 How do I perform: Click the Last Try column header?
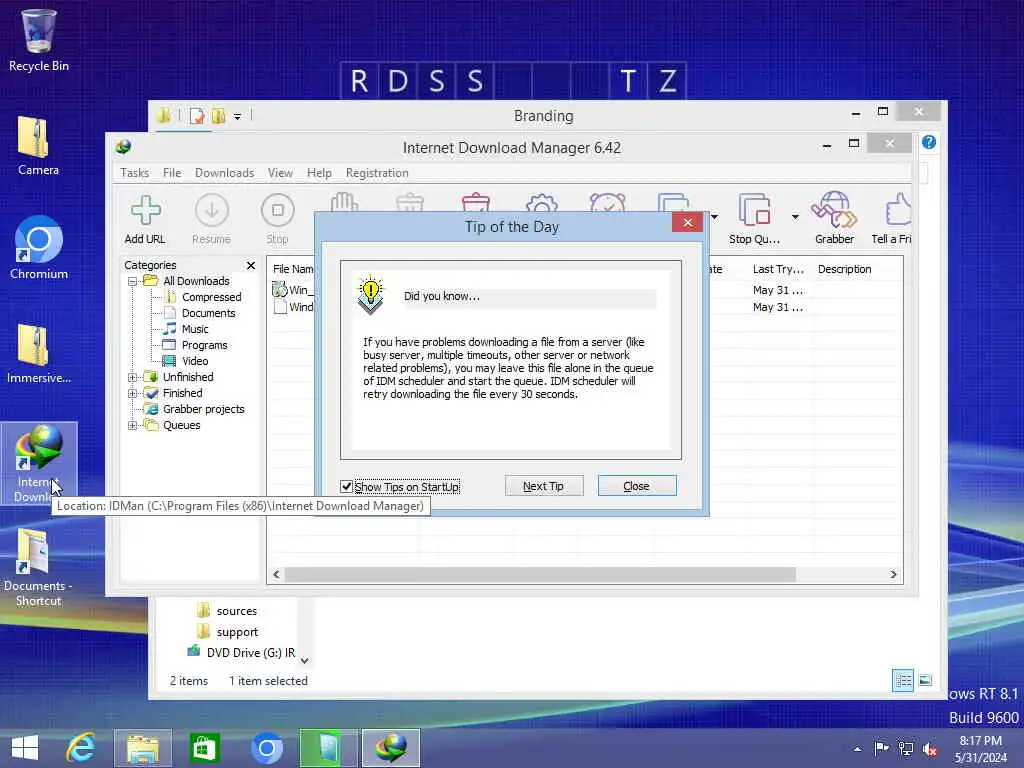[x=778, y=269]
